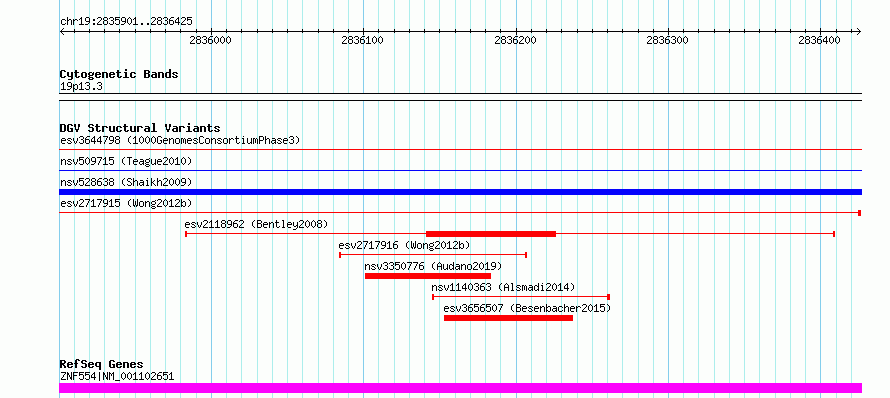This screenshot has height=398, width=890.
Task: Click the red end marker of esv2717915
Action: click(x=860, y=213)
